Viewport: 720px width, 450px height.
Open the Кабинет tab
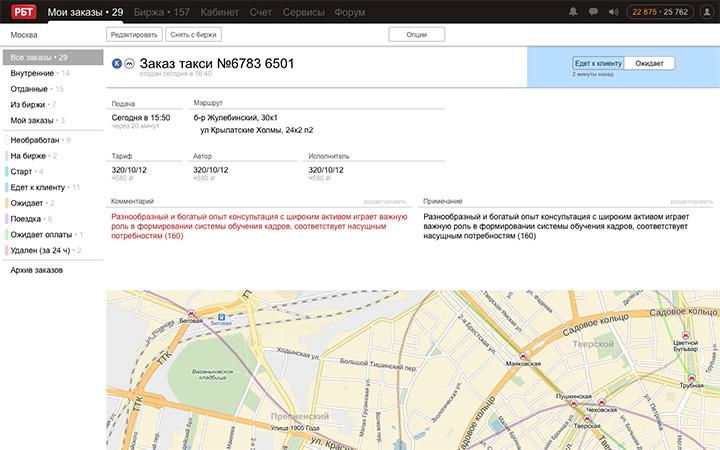219,12
